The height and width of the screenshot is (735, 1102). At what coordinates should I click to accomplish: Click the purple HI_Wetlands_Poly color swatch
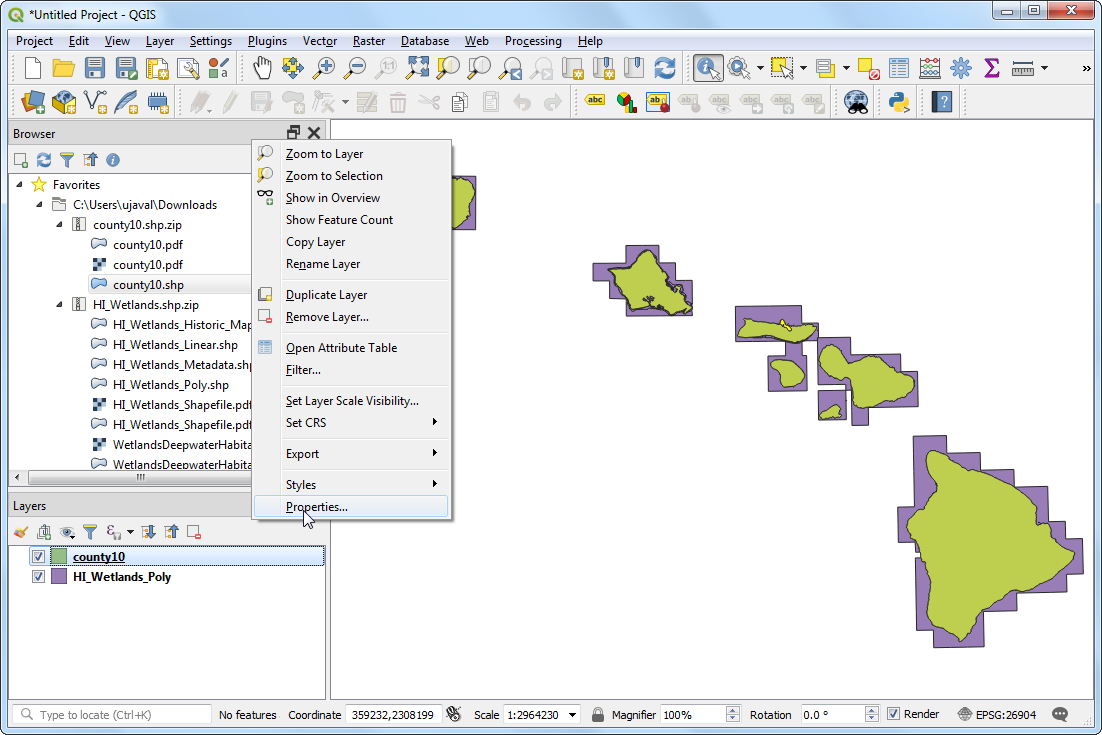coord(59,577)
